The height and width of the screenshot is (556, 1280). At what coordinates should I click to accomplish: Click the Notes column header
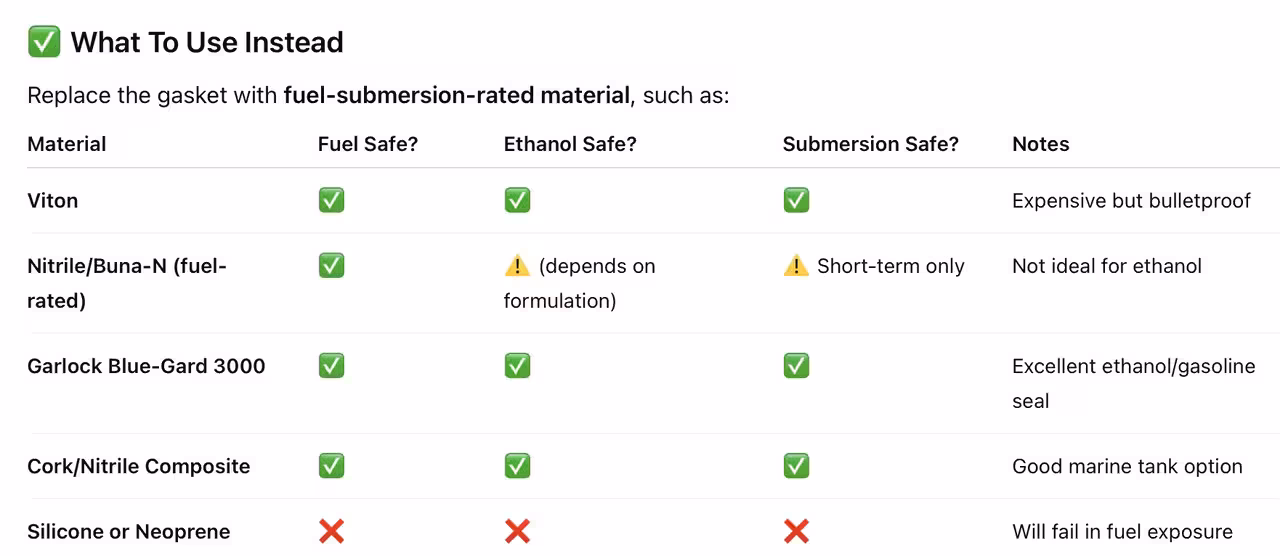[x=1040, y=144]
